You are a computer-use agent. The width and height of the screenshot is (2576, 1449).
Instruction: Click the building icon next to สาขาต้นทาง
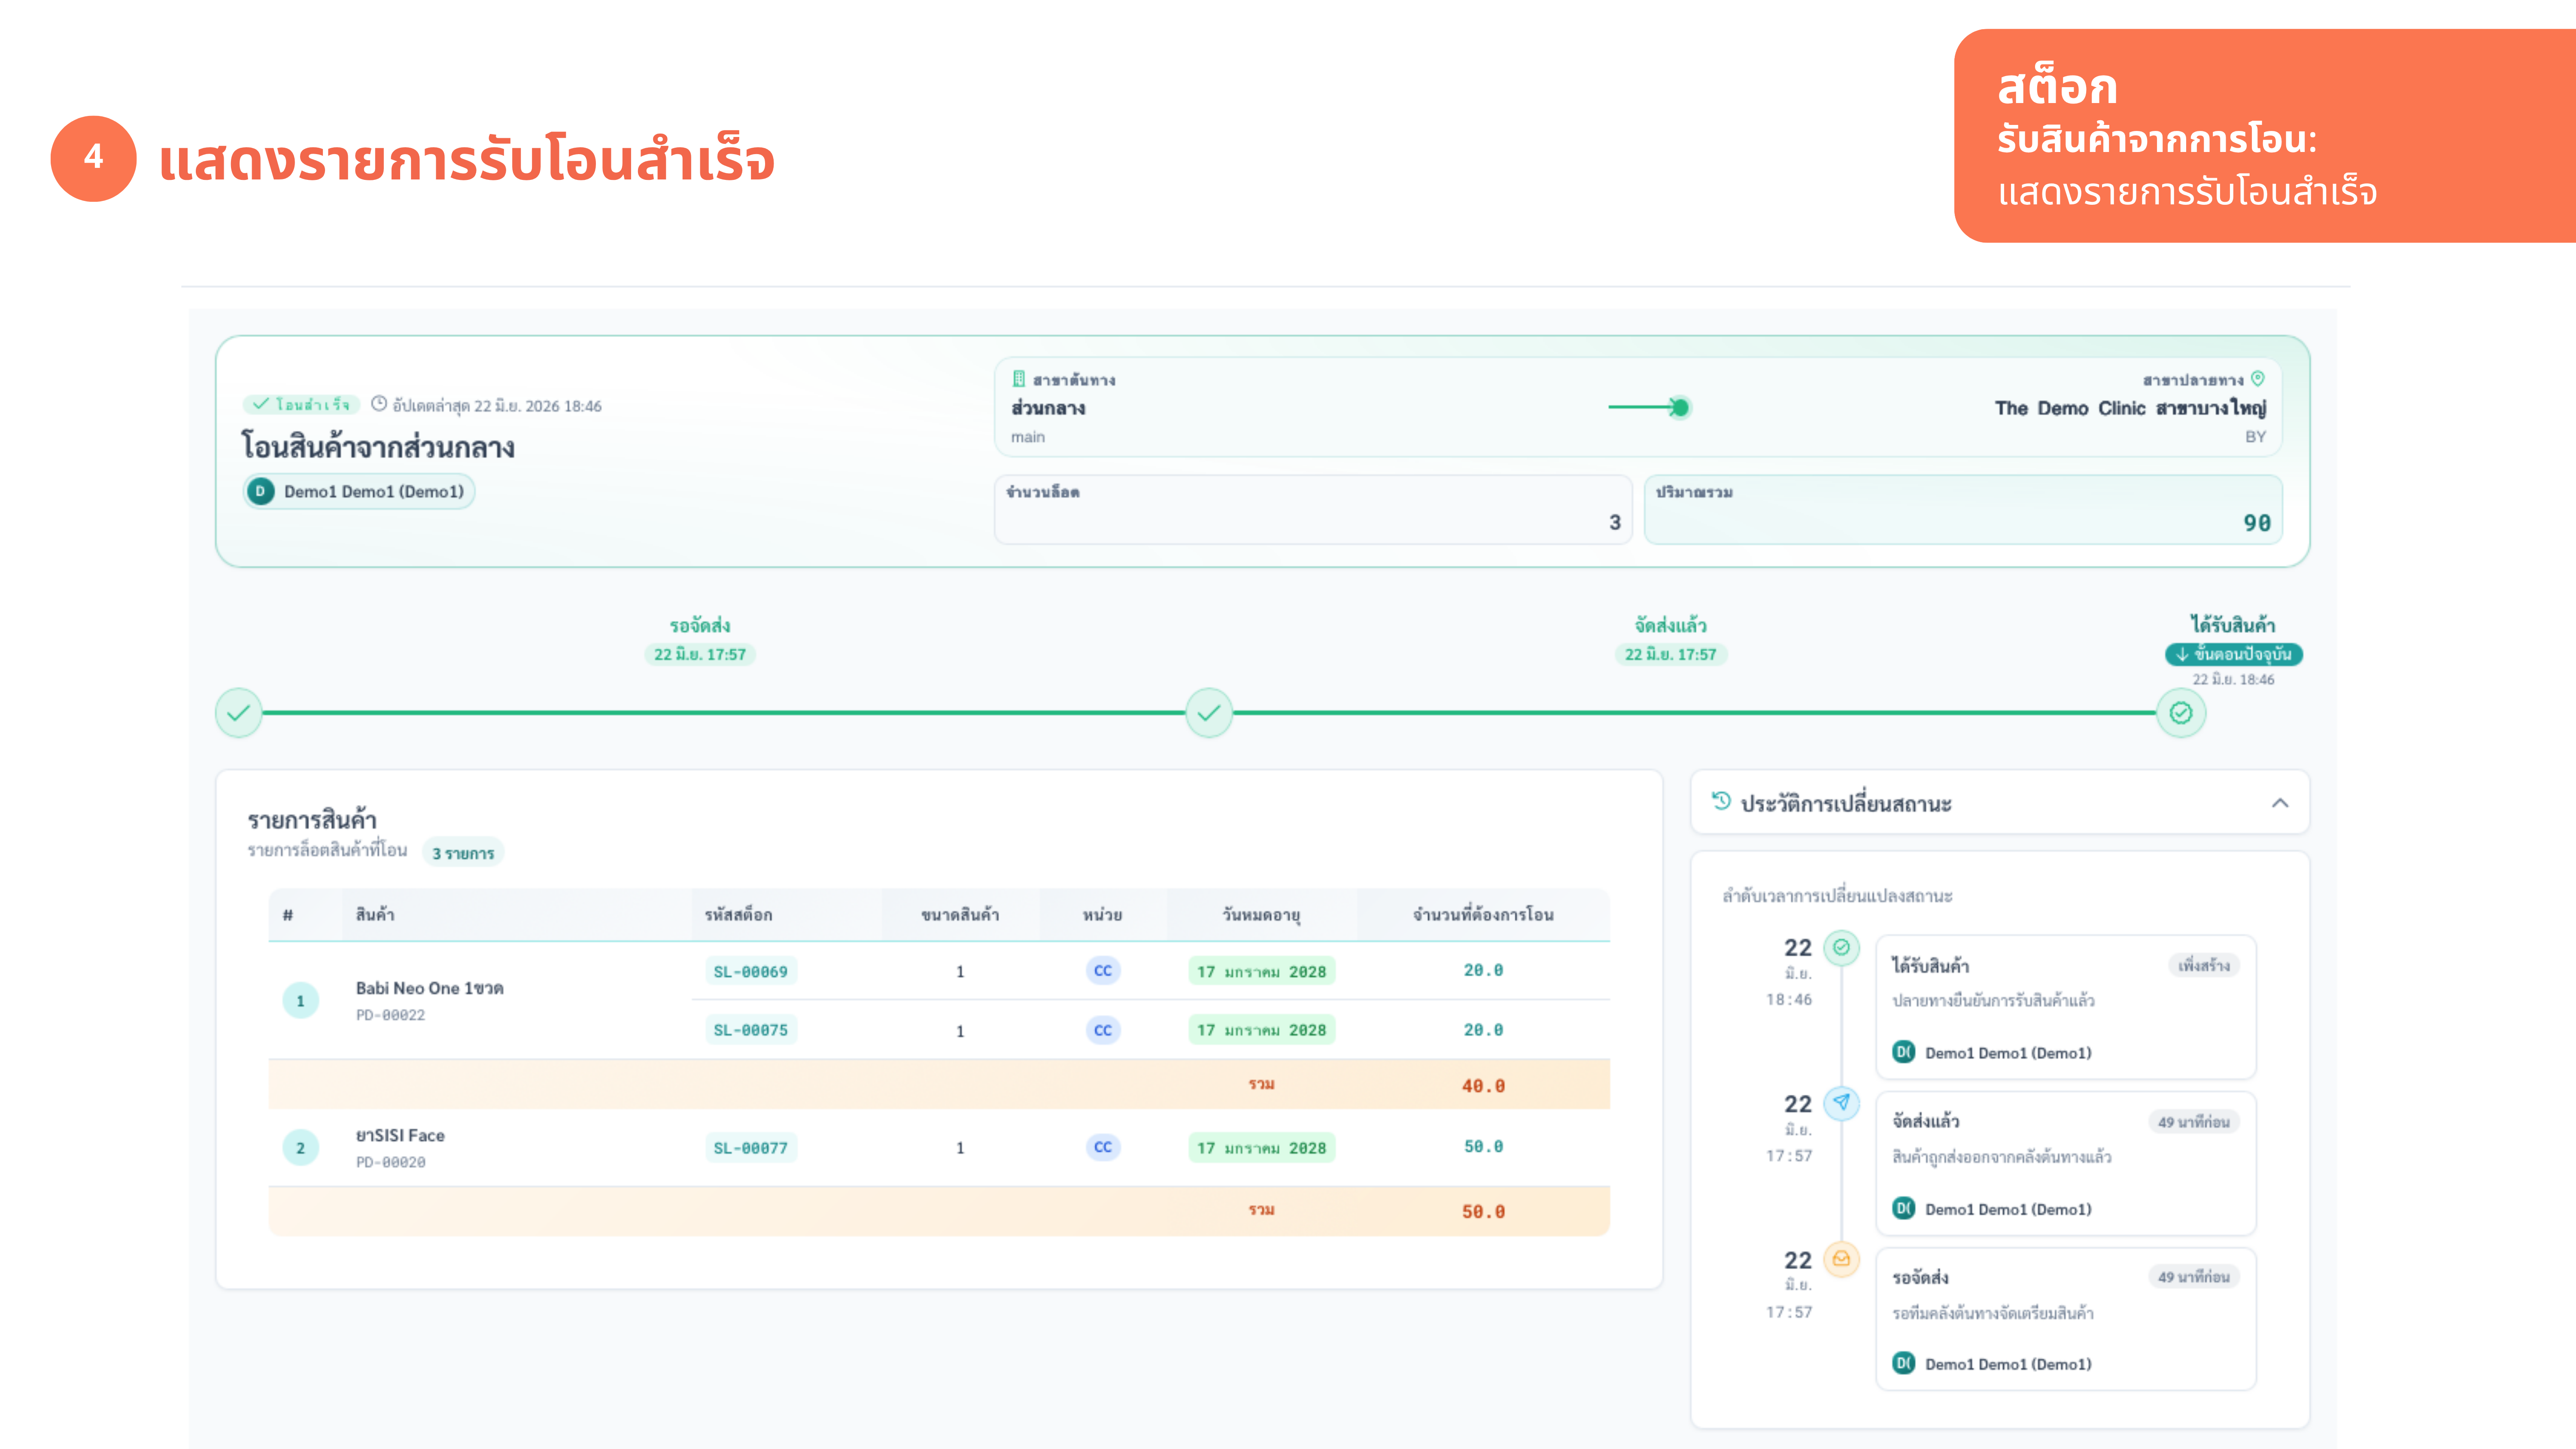tap(1018, 379)
